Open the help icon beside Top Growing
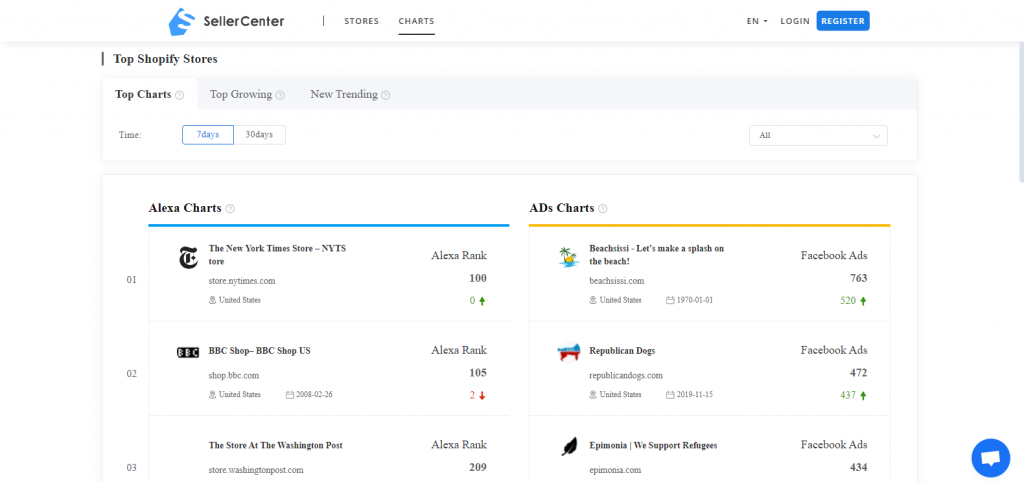The height and width of the screenshot is (482, 1024). pos(280,95)
